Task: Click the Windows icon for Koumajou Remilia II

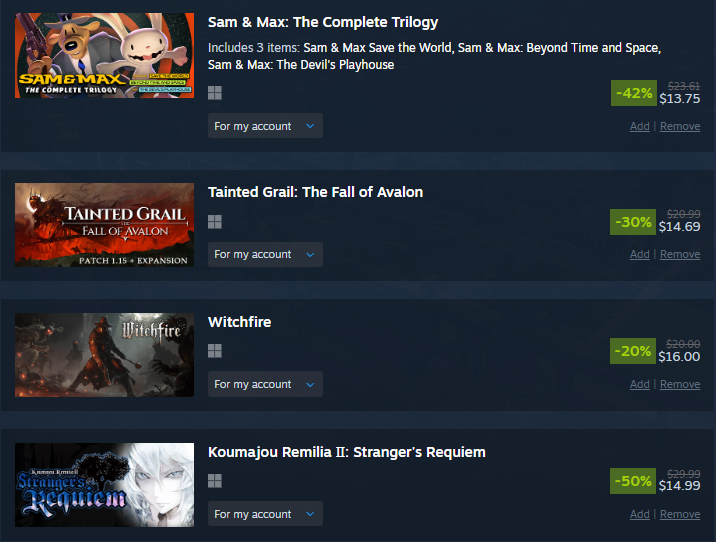Action: 215,480
